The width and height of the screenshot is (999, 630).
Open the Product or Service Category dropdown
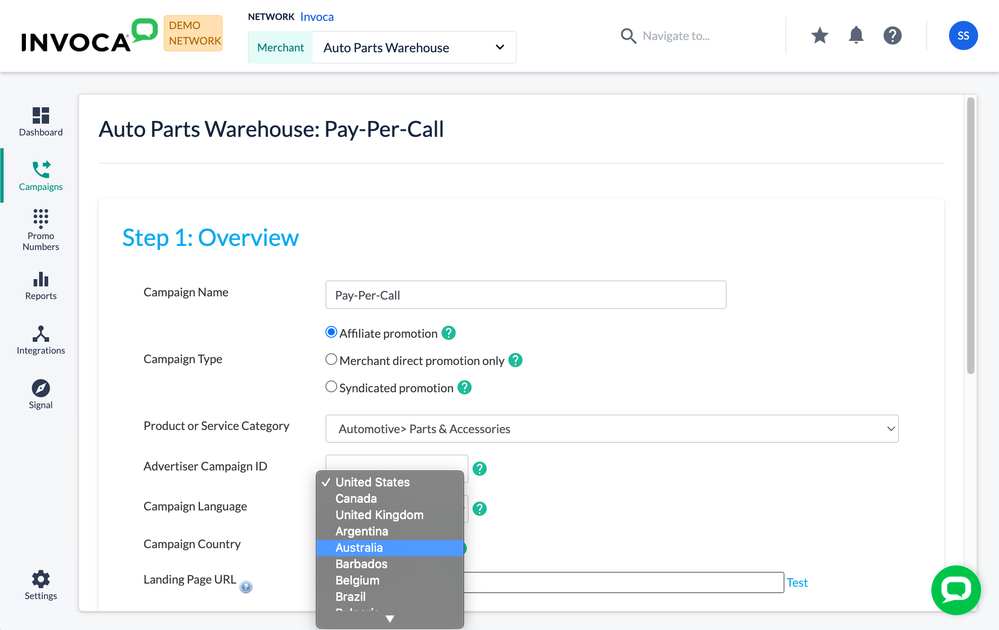pos(612,429)
